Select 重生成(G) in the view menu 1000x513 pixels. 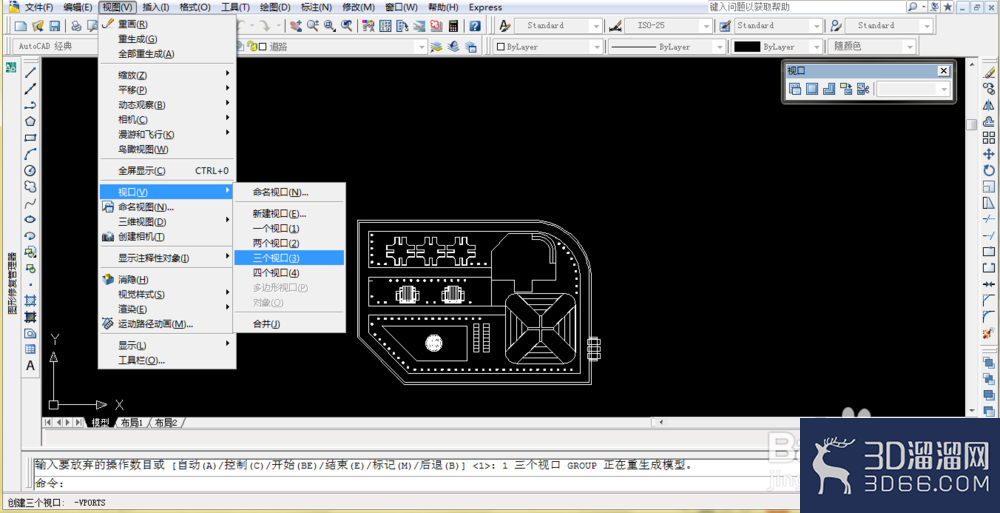167,39
